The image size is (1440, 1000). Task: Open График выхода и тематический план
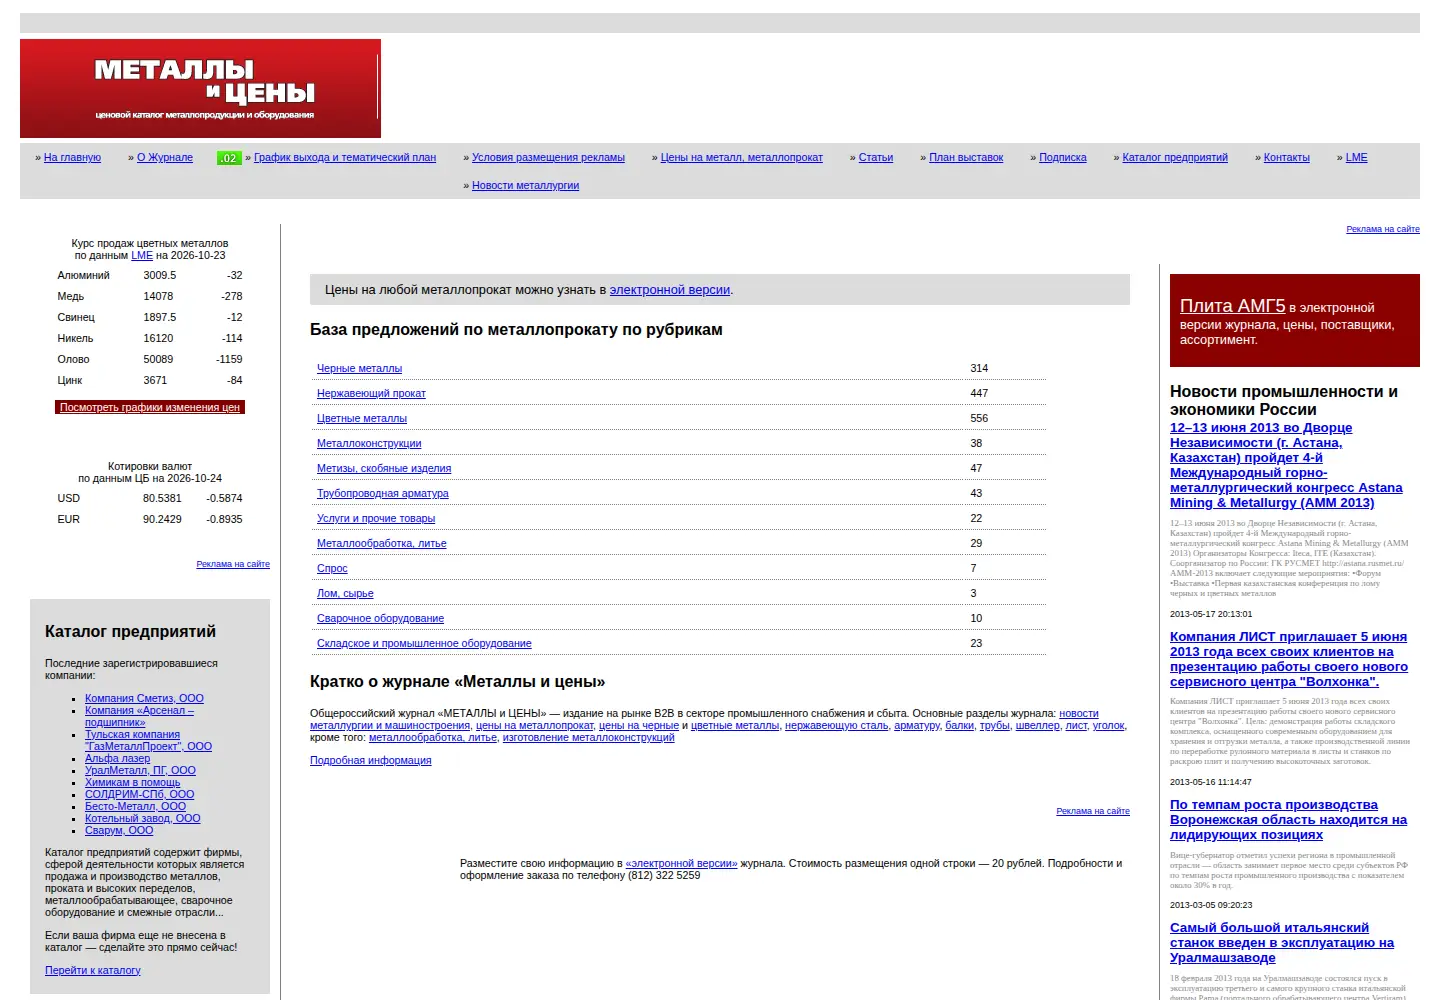pos(345,158)
